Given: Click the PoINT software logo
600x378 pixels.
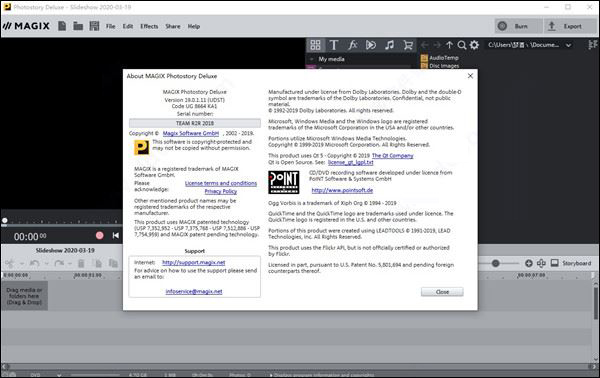Looking at the screenshot, I should point(284,182).
